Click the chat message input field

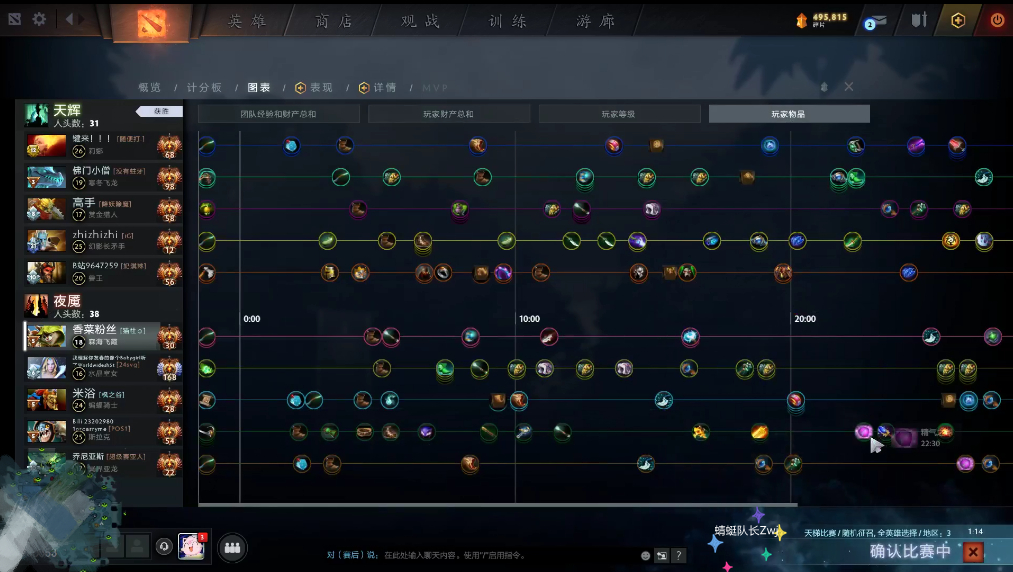point(481,555)
